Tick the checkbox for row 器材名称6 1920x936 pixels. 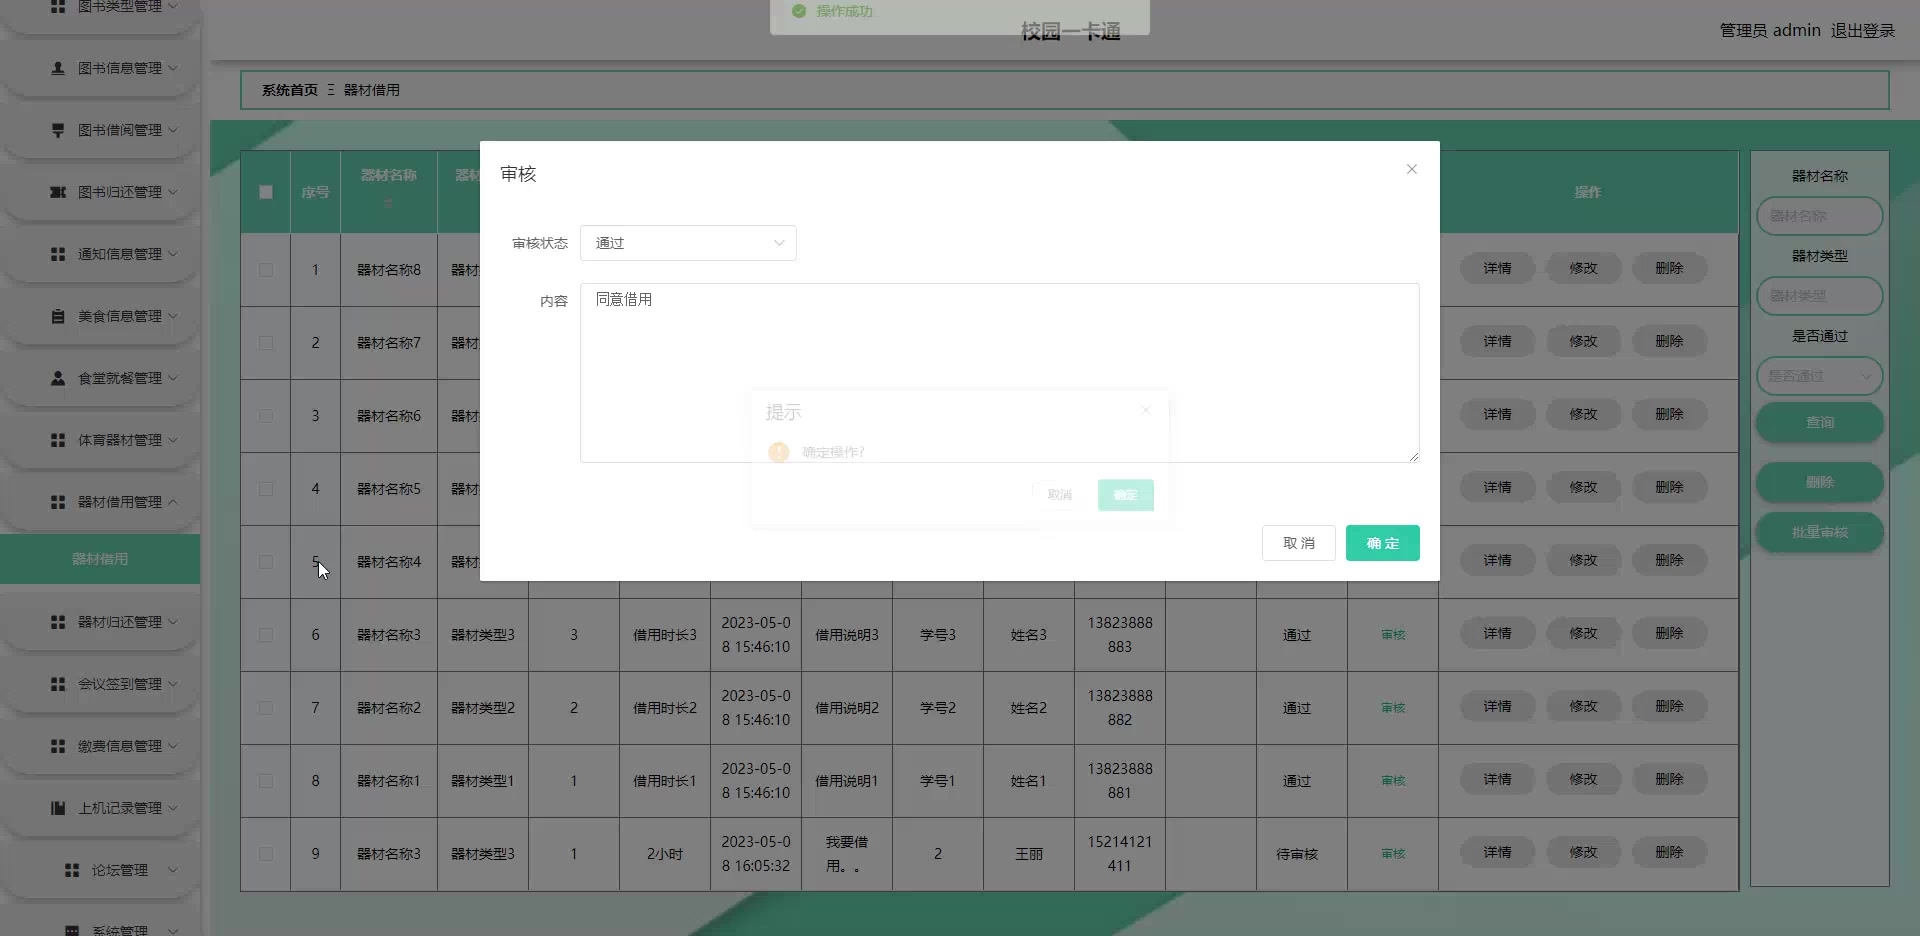coord(266,416)
